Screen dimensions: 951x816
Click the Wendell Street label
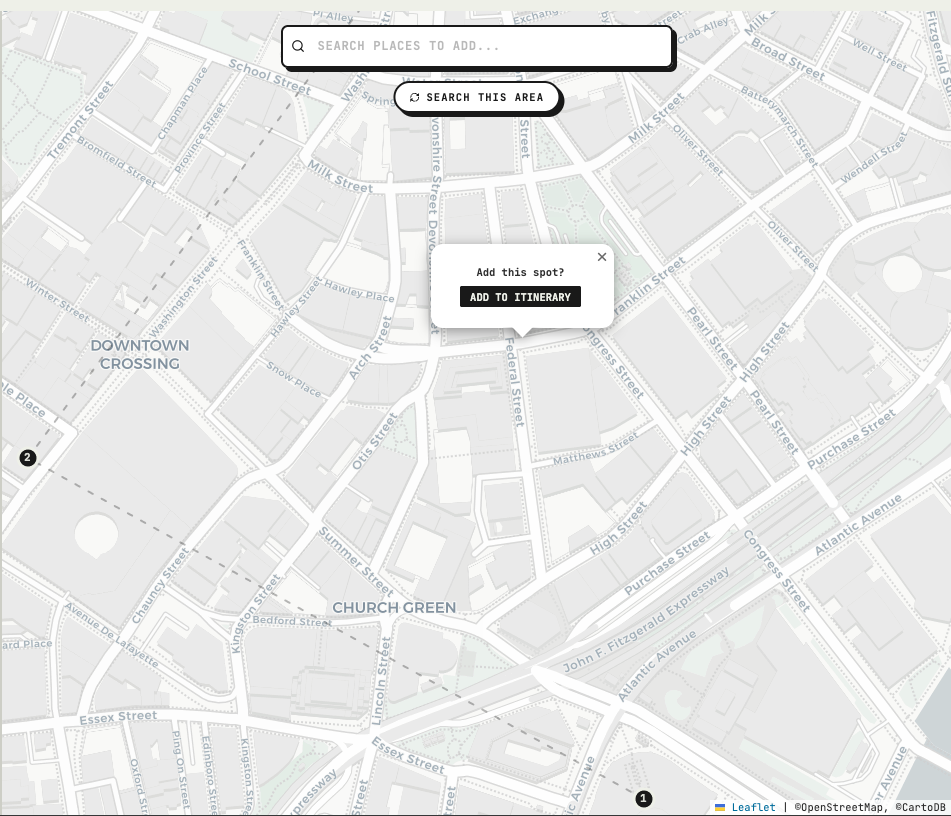(874, 158)
